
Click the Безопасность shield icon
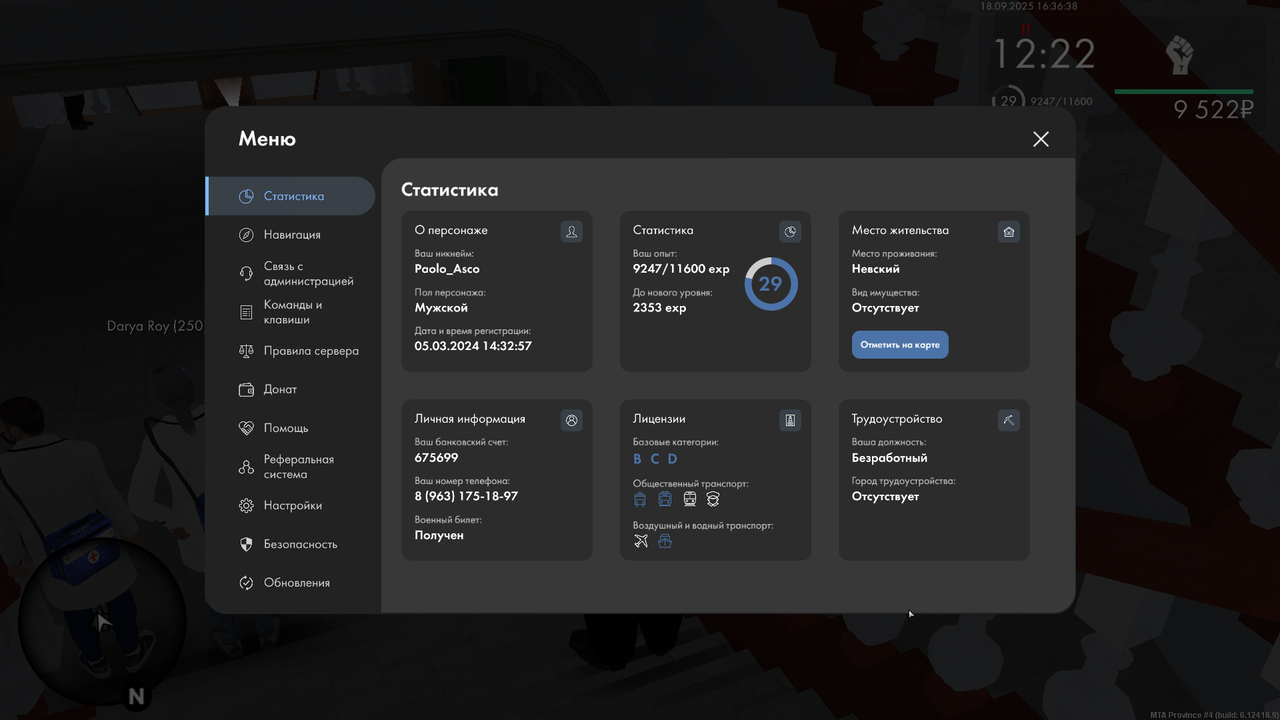pyautogui.click(x=246, y=544)
